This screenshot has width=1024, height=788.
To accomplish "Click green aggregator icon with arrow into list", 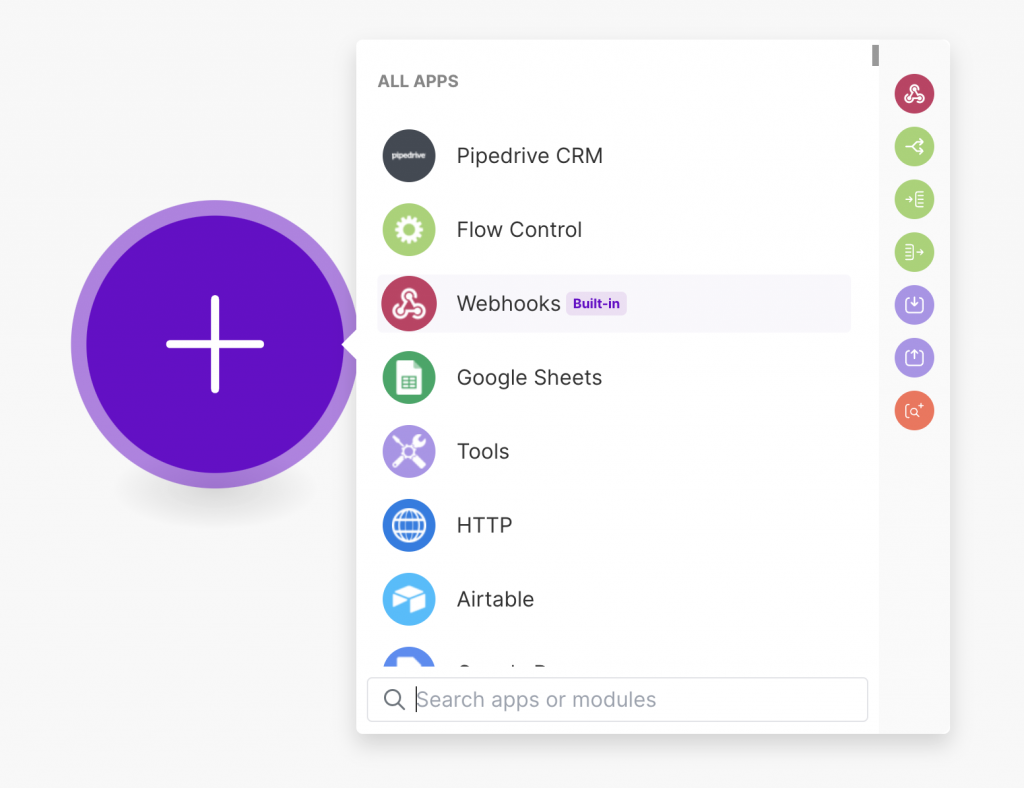I will (x=914, y=199).
